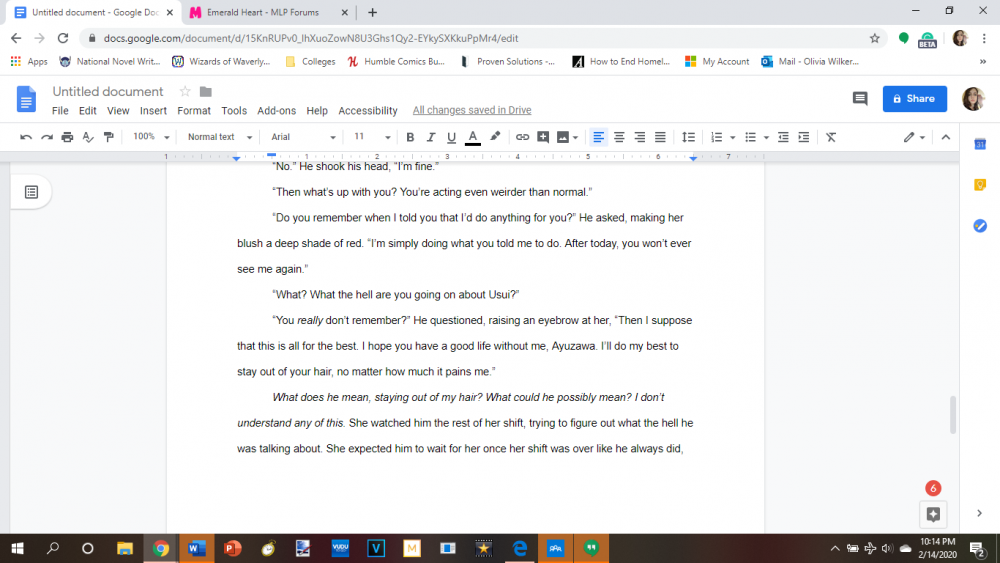Open a new browser tab
The height and width of the screenshot is (563, 1000).
point(372,12)
